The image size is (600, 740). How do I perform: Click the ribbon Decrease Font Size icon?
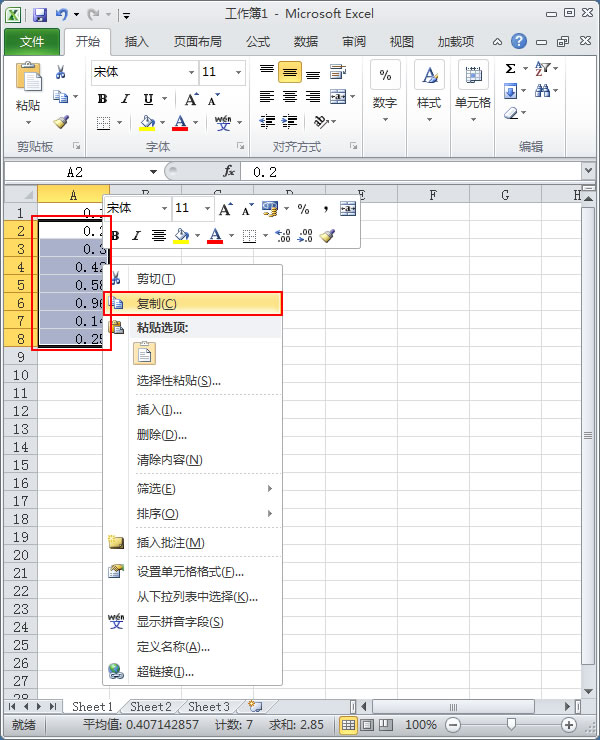coord(213,99)
